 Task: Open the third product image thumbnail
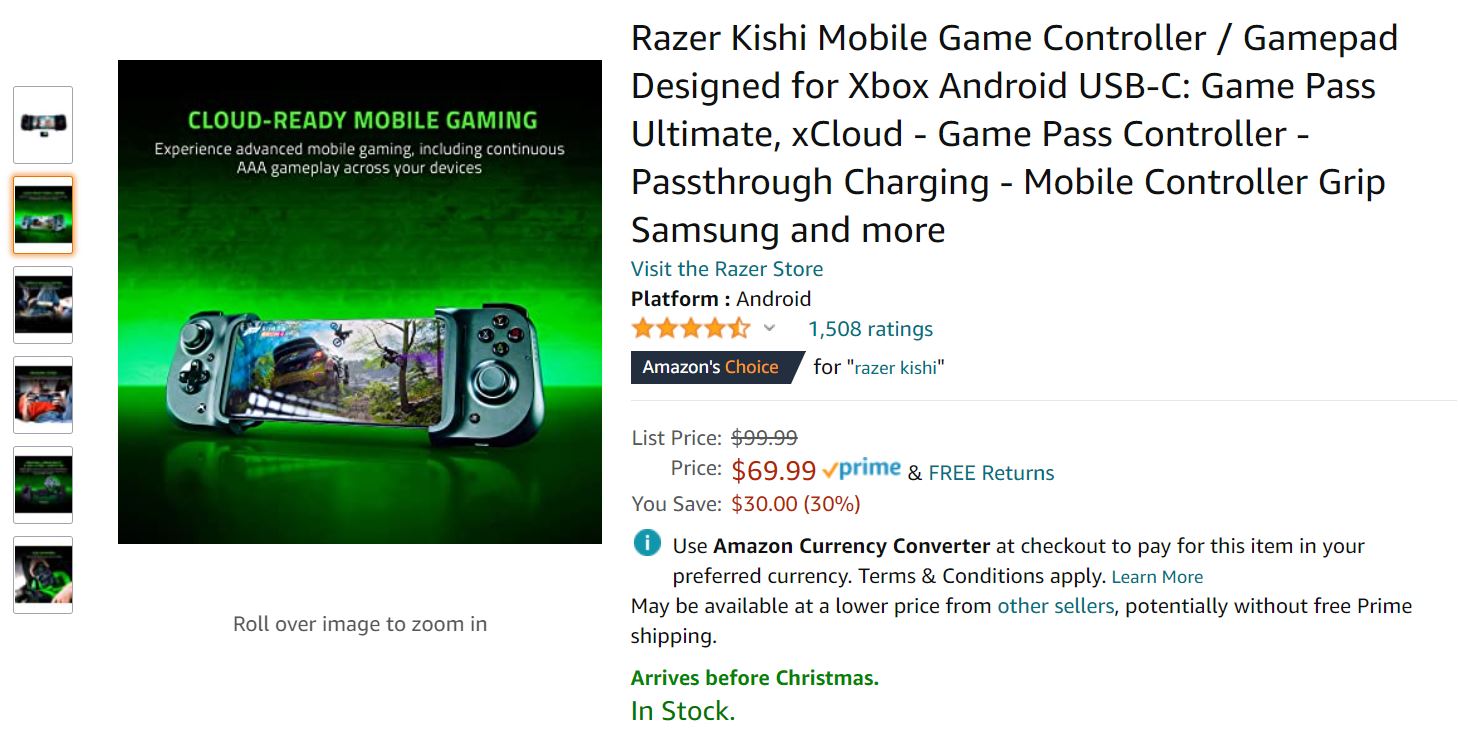coord(43,305)
